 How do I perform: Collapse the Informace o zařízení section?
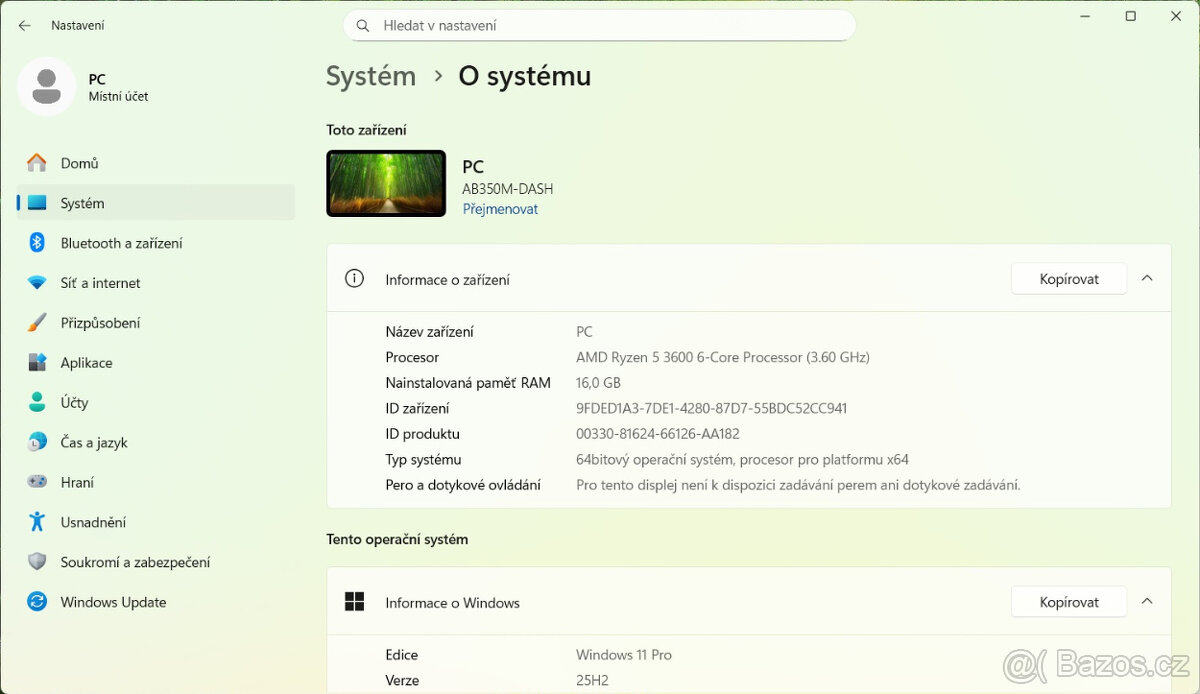click(1147, 278)
